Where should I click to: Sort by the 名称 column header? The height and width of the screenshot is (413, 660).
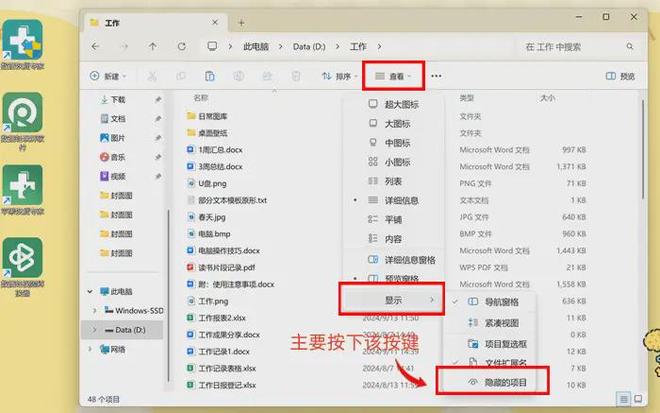(x=201, y=98)
